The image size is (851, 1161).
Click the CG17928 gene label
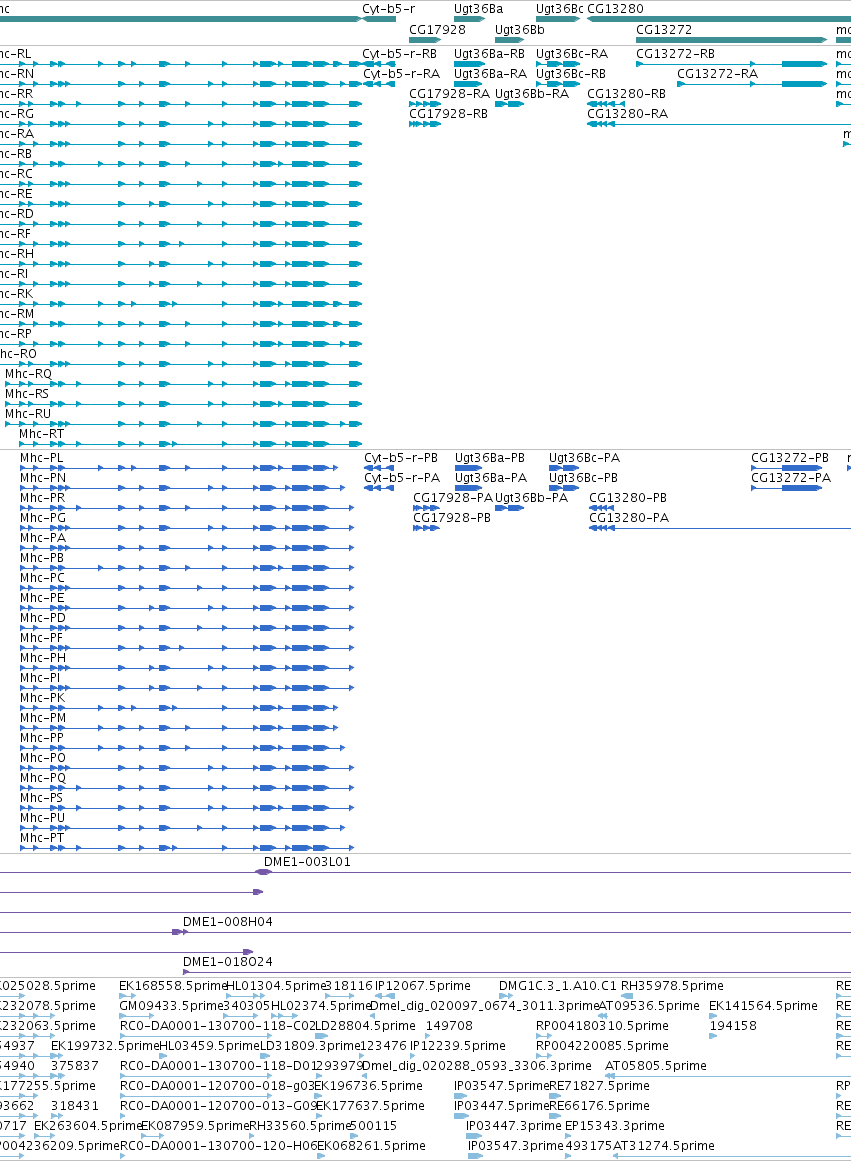pos(437,30)
